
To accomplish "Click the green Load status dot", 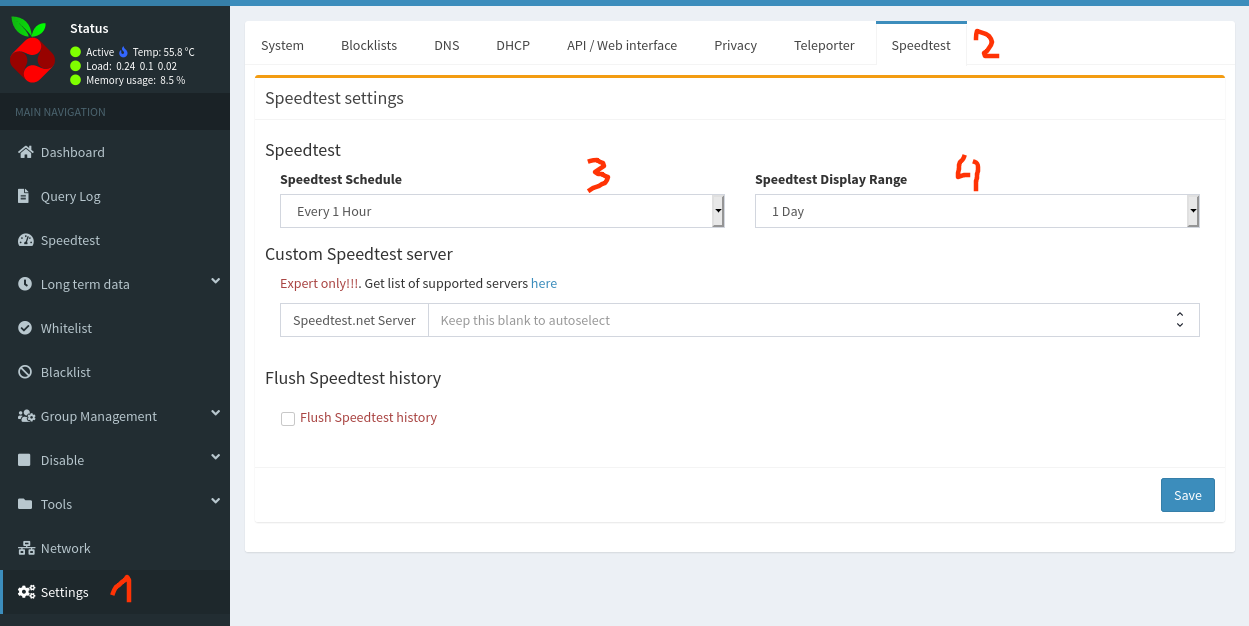I will (x=75, y=66).
